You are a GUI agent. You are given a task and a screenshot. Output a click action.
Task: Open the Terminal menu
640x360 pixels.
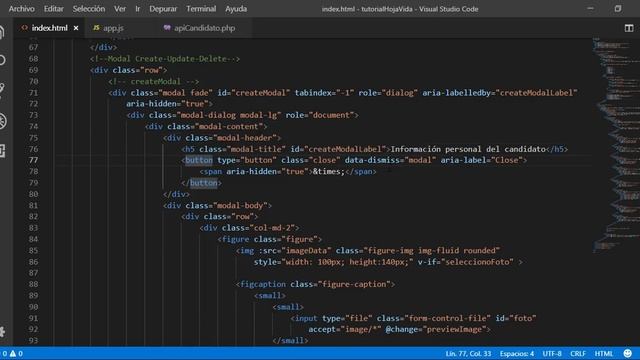tap(201, 9)
